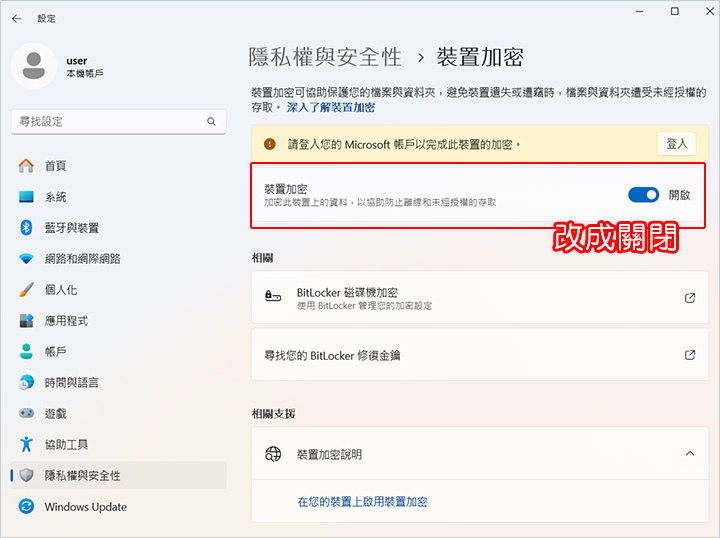Open 隱私權與安全性 via the shield icon
Image resolution: width=720 pixels, height=538 pixels.
click(26, 475)
